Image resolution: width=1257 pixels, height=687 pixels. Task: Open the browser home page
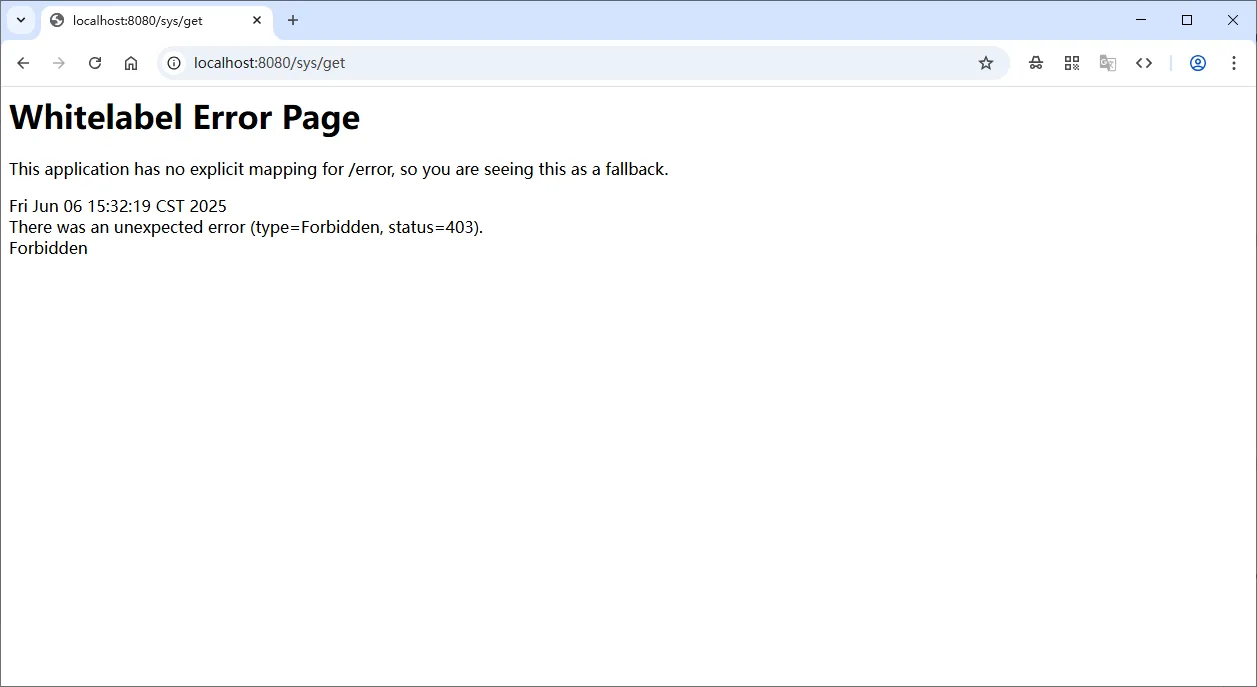(x=131, y=63)
